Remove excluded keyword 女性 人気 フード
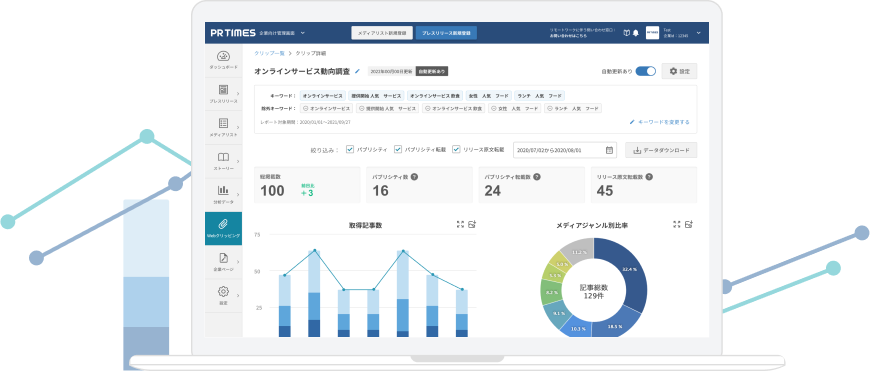The width and height of the screenshot is (870, 371). 493,109
